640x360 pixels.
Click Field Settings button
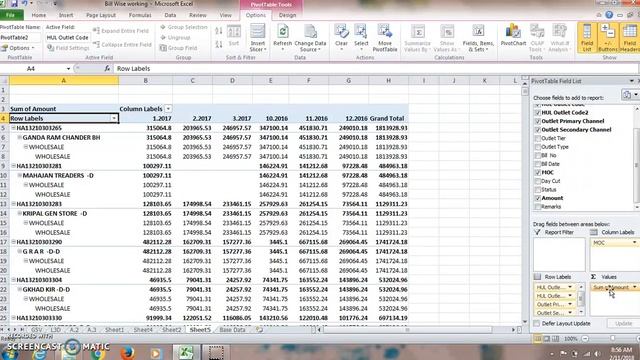(x=68, y=48)
